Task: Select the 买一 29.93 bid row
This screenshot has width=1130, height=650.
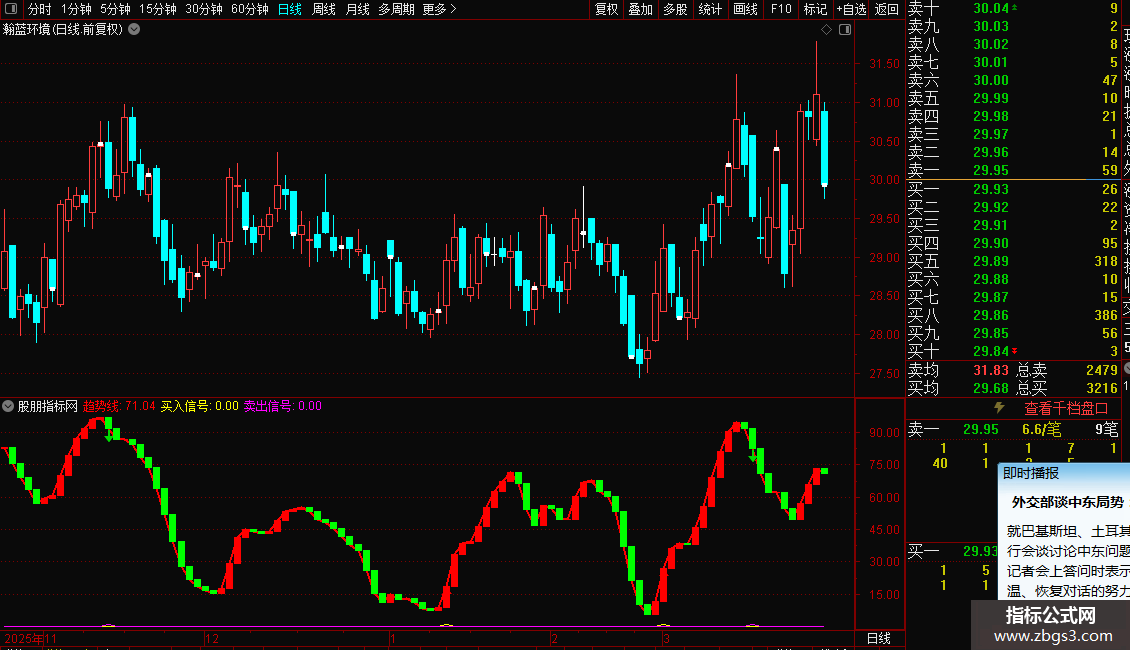Action: (1013, 189)
